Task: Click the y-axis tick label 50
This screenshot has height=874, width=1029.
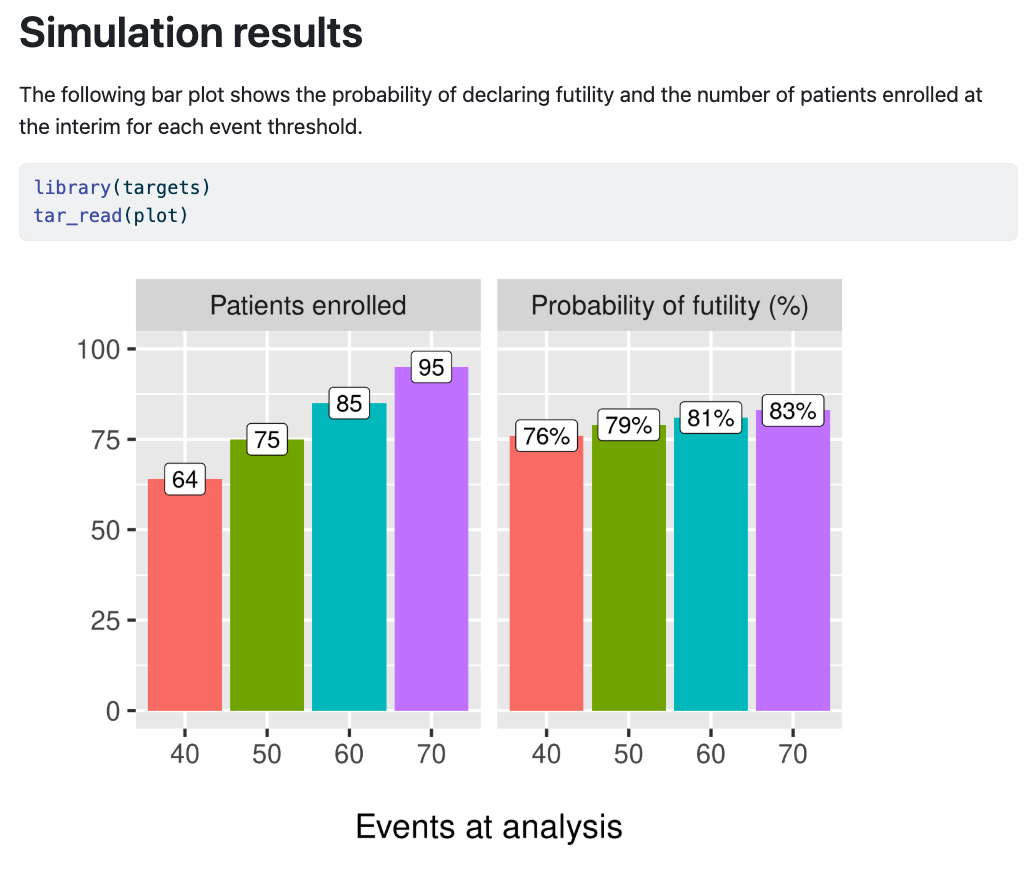Action: click(x=105, y=530)
